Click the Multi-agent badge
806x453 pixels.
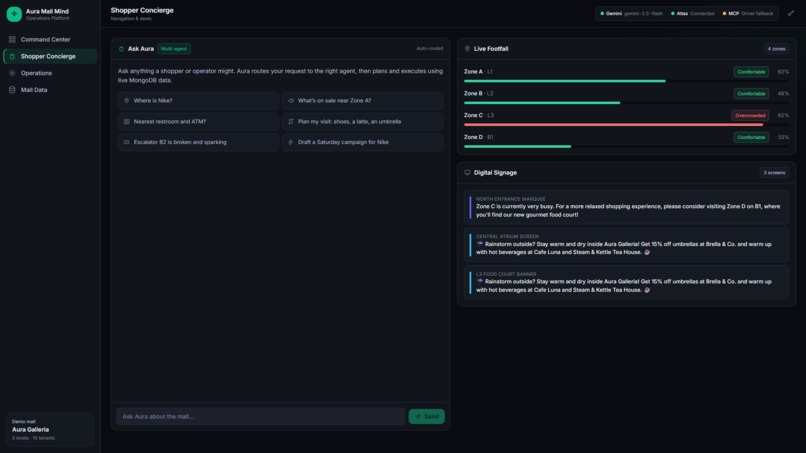coord(174,49)
